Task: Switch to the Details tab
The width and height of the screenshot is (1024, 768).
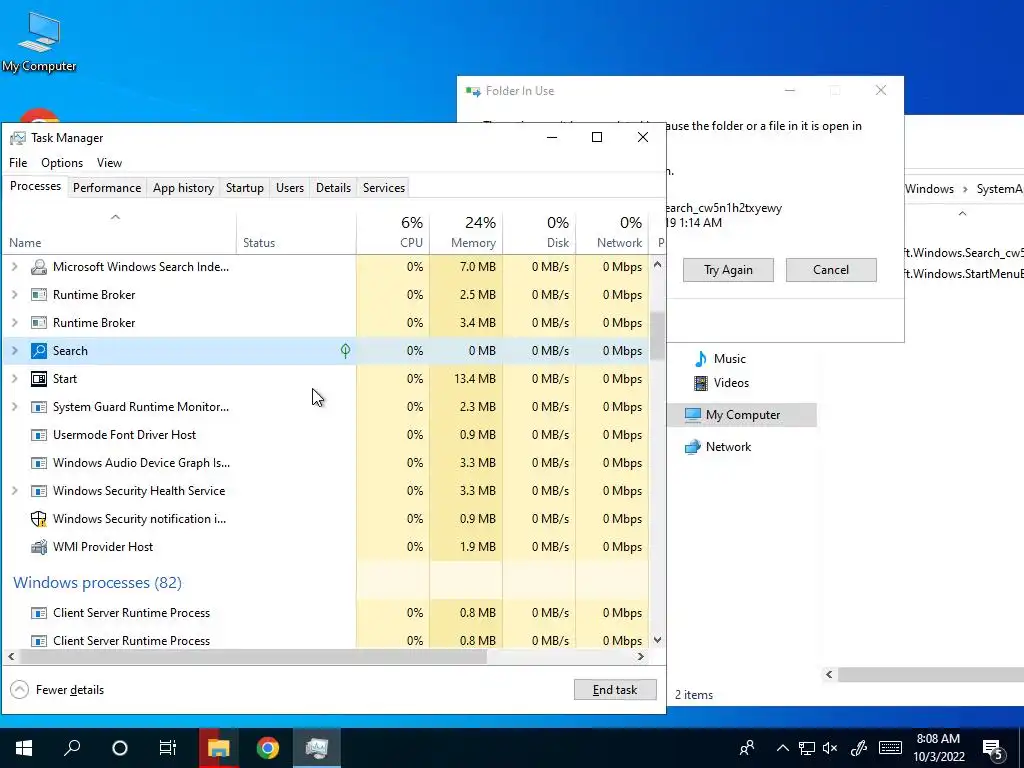Action: coord(334,187)
